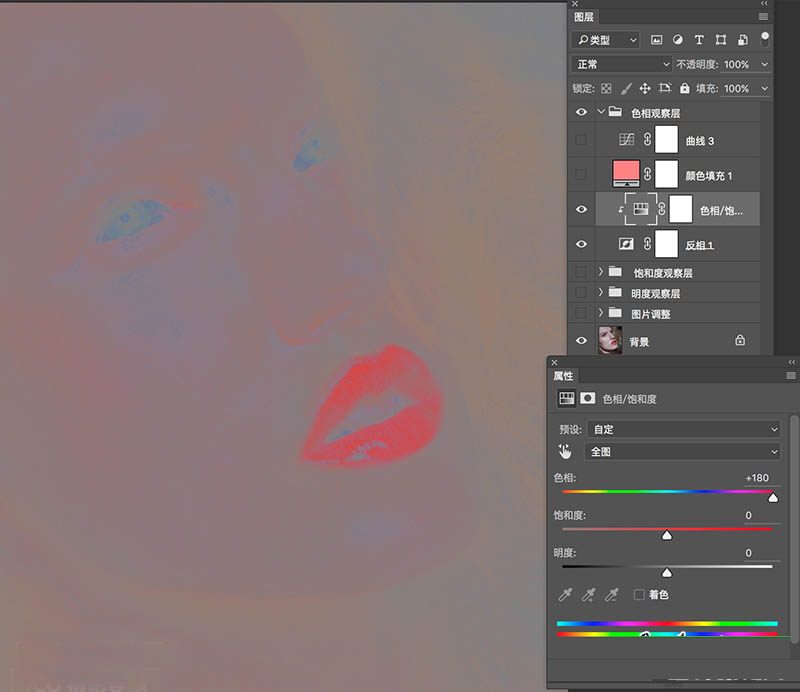
Task: Show the 颜色填充 1 layer
Action: (x=581, y=175)
